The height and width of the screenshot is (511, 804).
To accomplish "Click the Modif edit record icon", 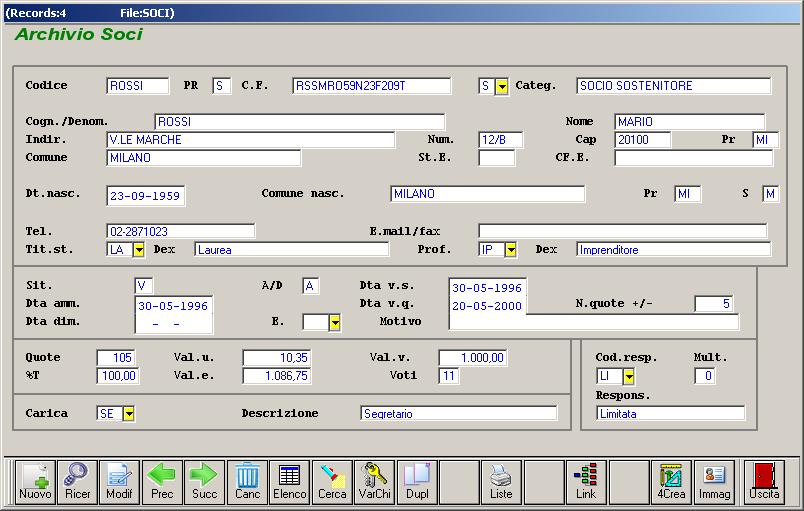I will (119, 481).
